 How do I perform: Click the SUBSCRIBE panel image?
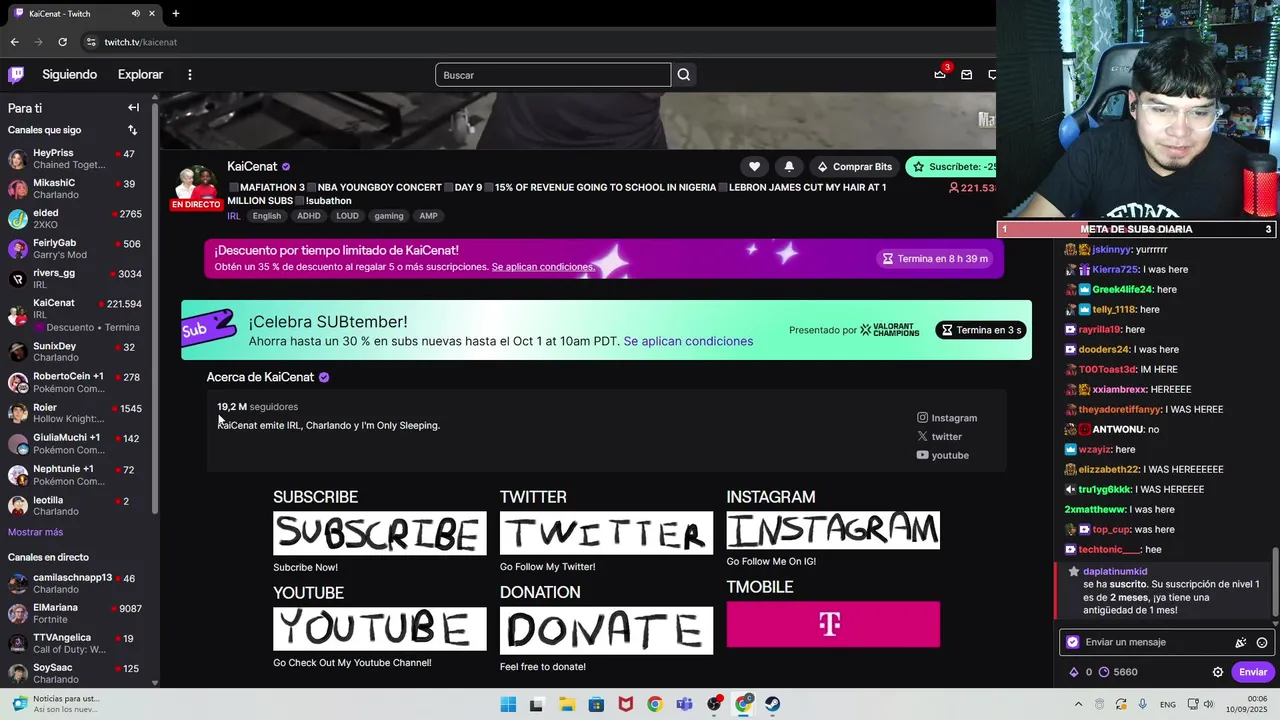[380, 533]
